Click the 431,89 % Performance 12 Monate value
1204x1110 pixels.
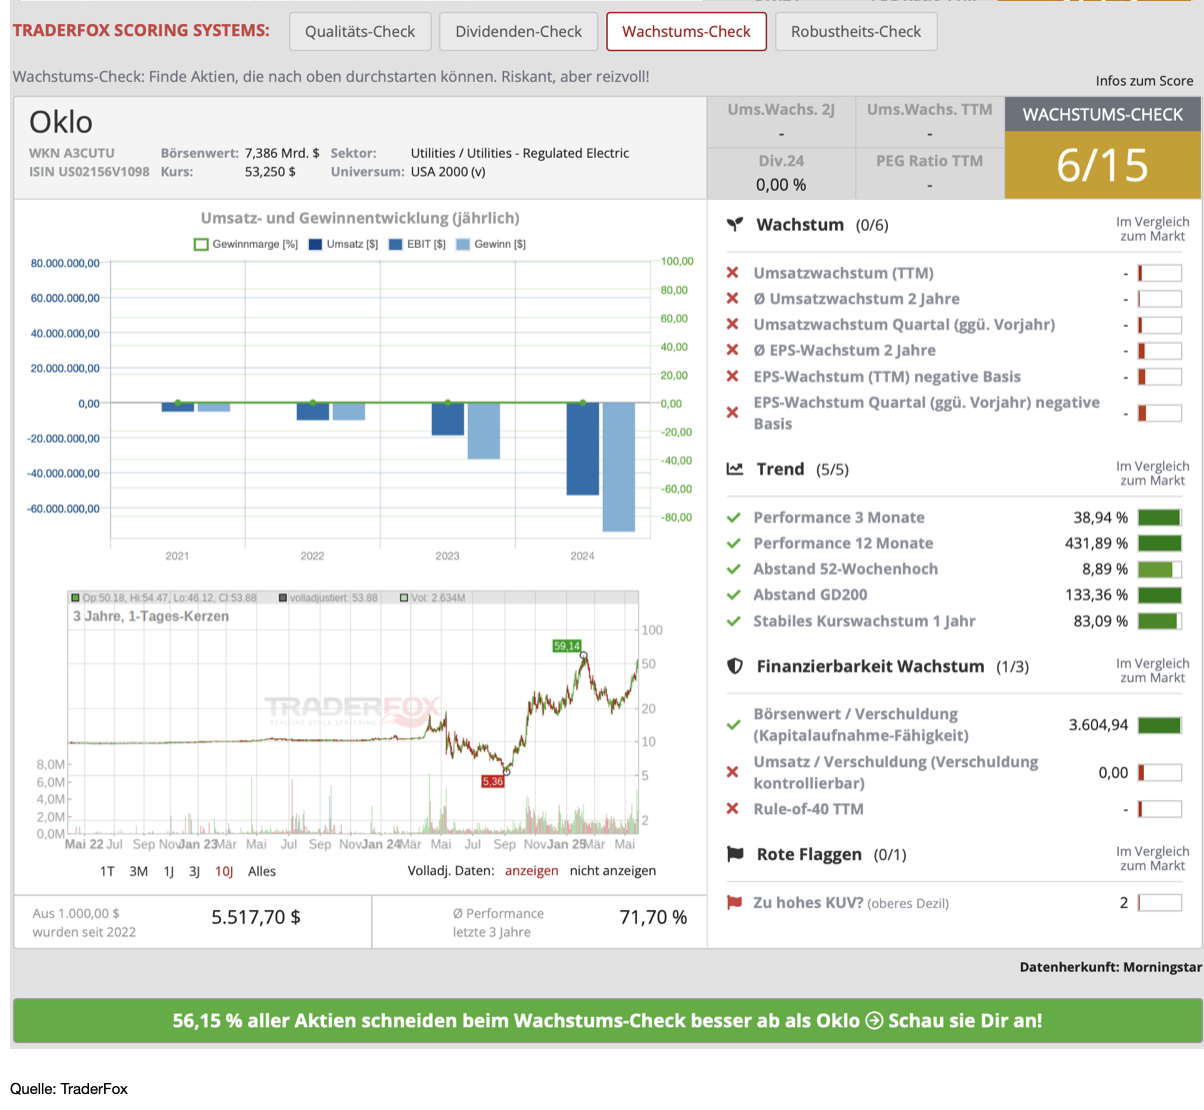click(x=1096, y=544)
